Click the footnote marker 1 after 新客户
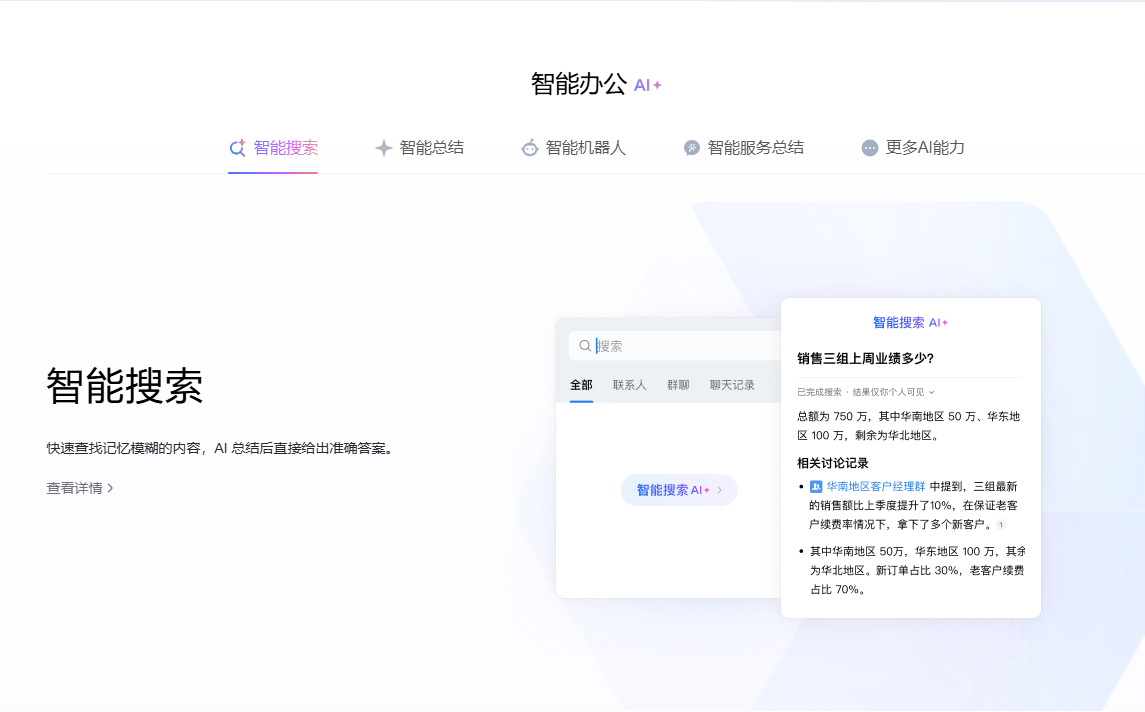Screen dimensions: 1145x712 coord(1001,524)
